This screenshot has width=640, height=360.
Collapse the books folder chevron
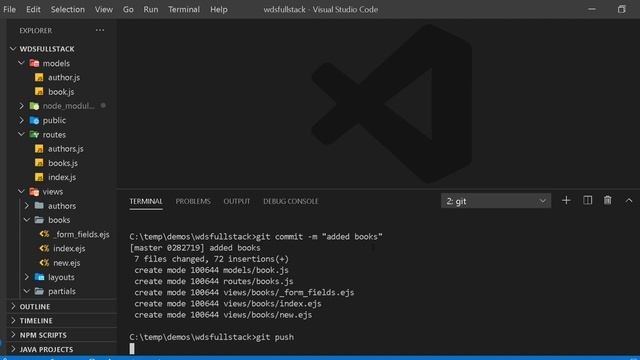27,220
